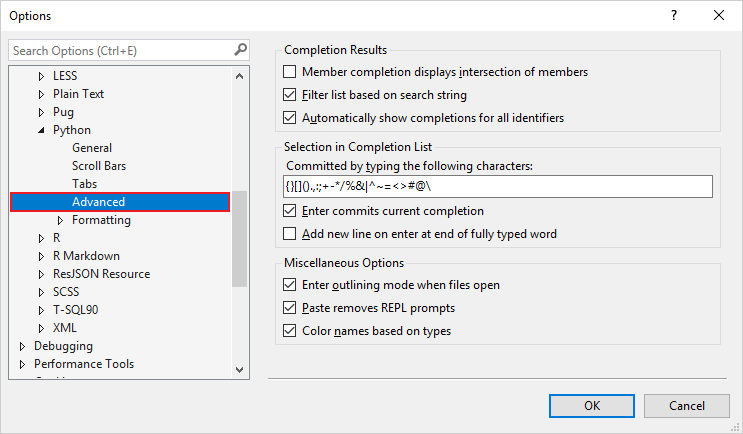Click the help question mark icon

pyautogui.click(x=675, y=15)
